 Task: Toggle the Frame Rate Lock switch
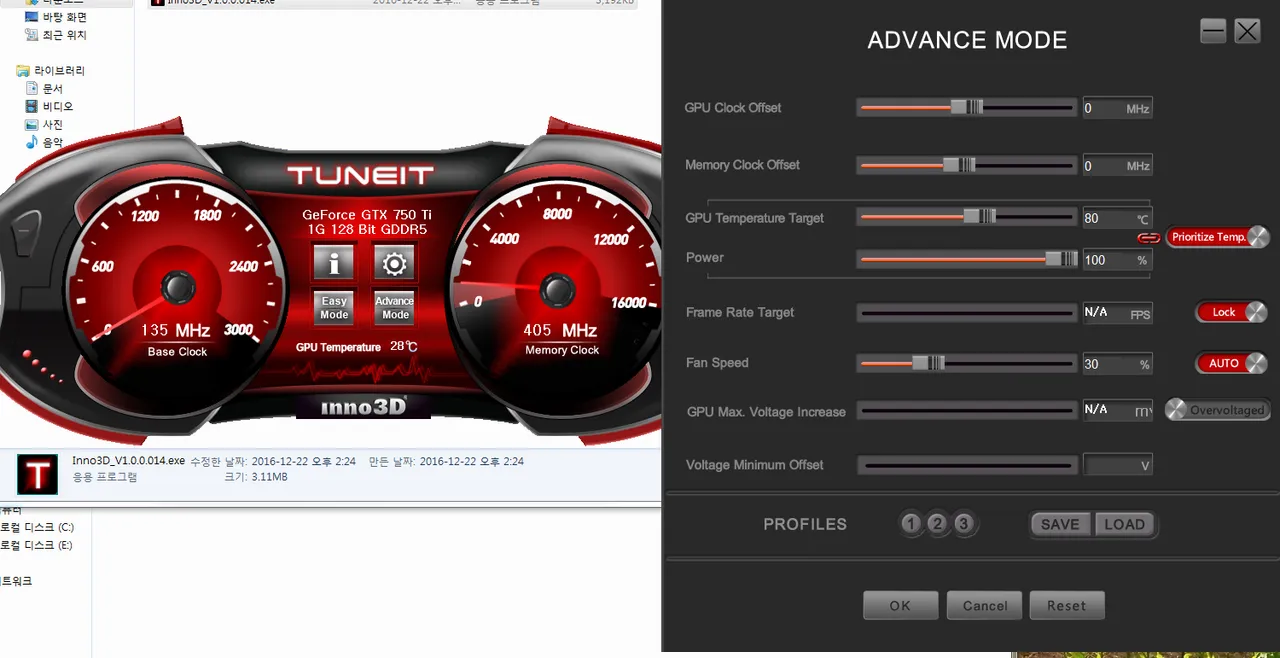[x=1232, y=312]
